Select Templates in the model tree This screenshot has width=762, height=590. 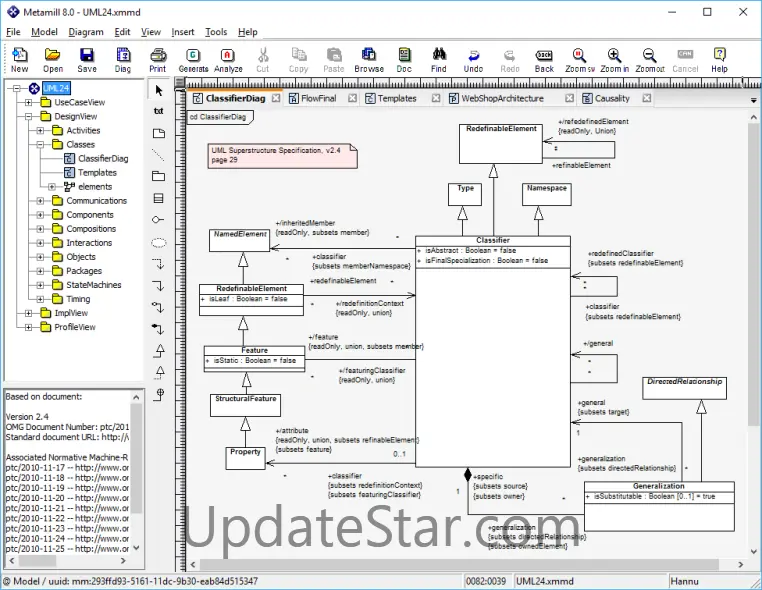pyautogui.click(x=97, y=173)
